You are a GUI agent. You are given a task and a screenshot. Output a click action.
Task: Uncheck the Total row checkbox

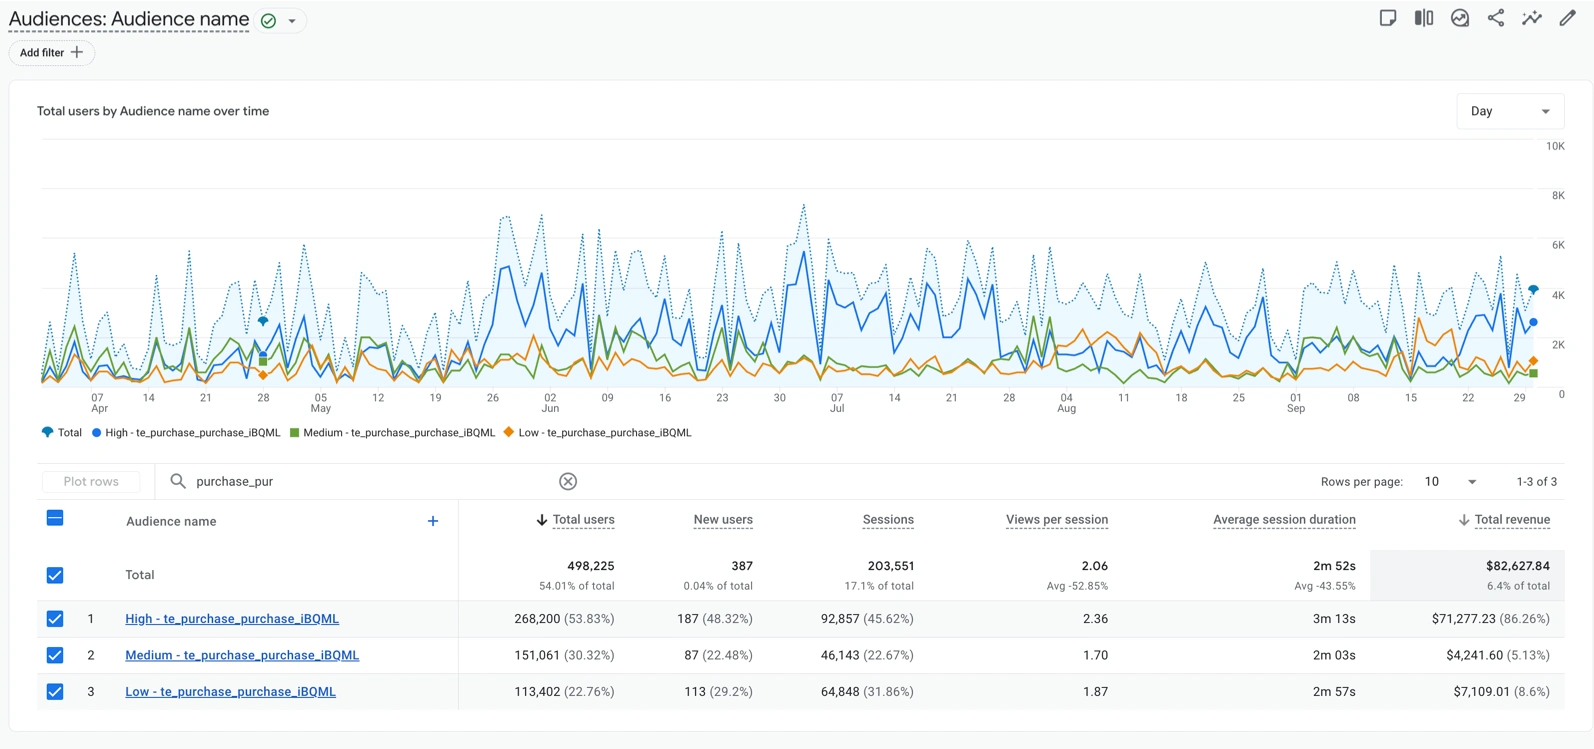point(55,575)
